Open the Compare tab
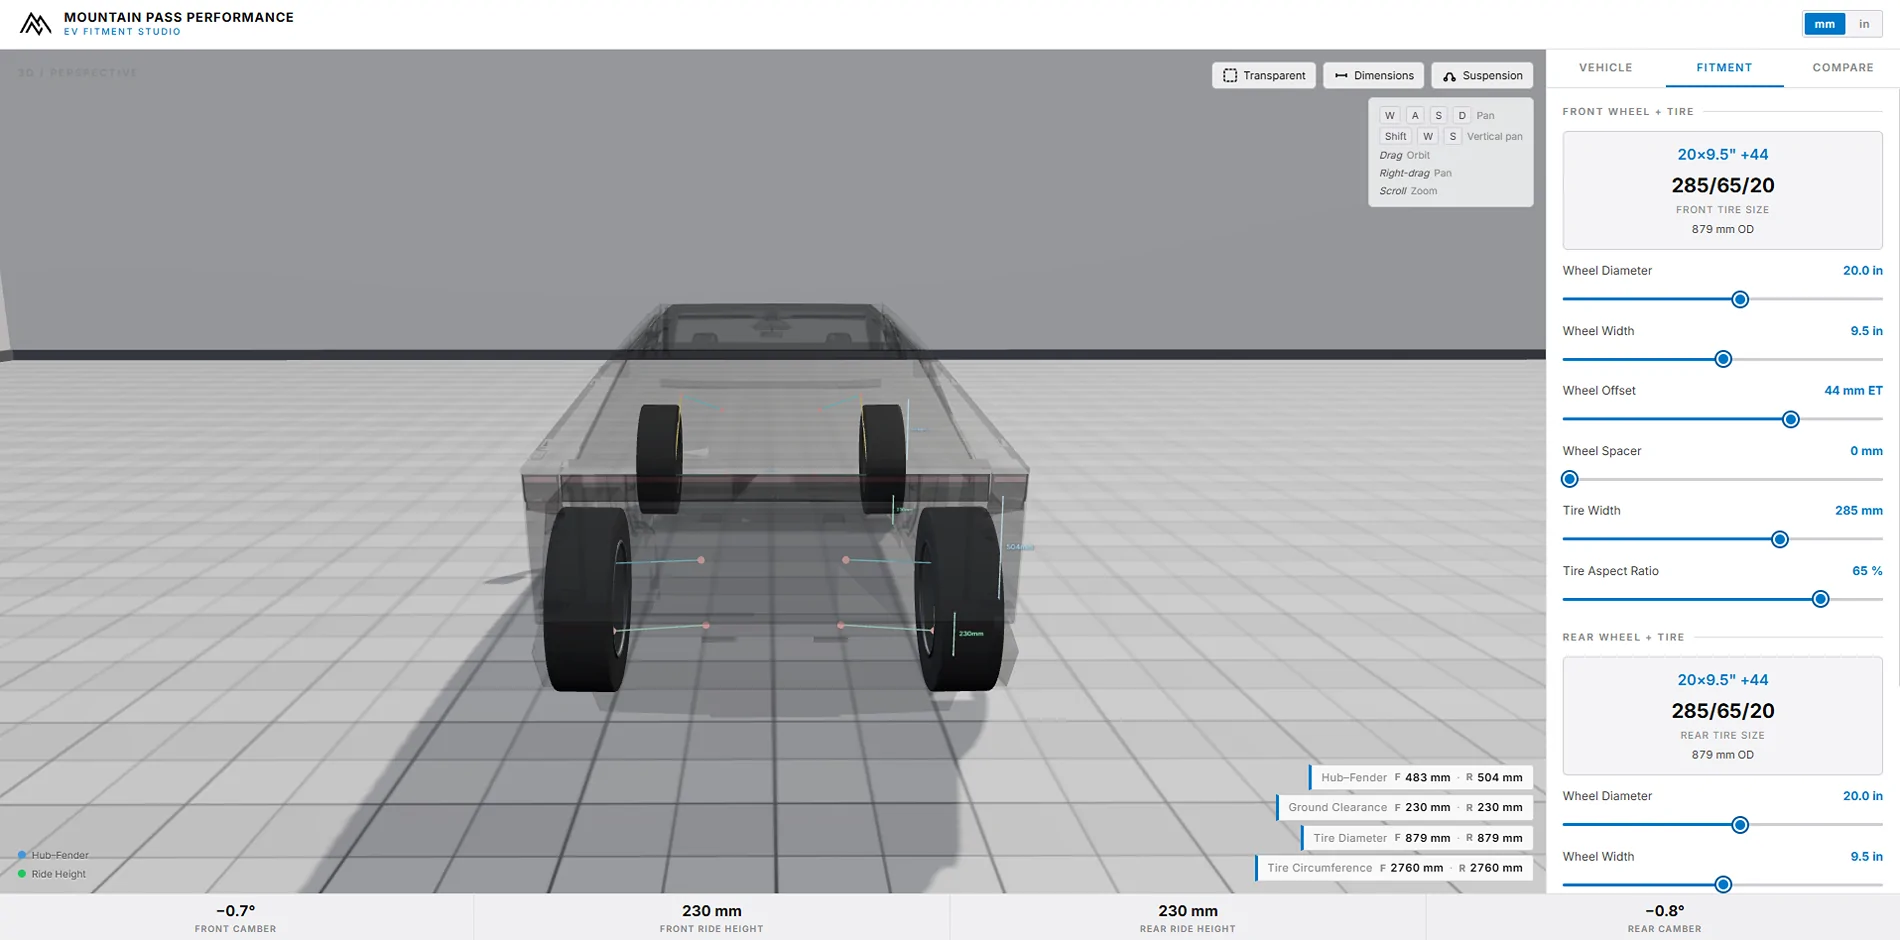This screenshot has width=1900, height=940. coord(1842,68)
